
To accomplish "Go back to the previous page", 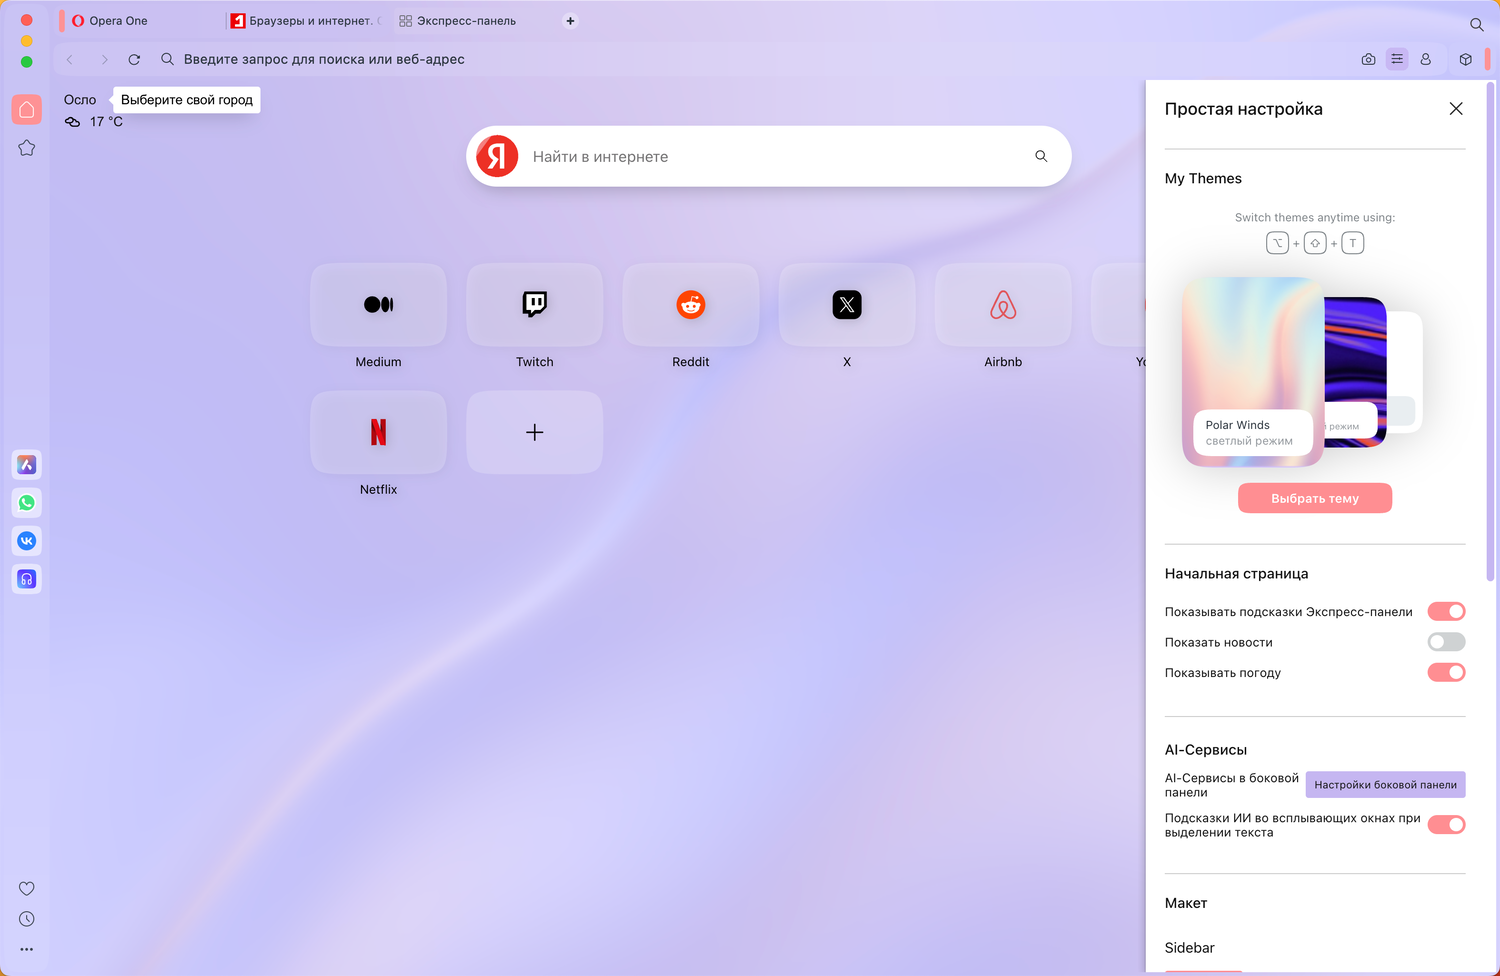I will click(x=70, y=59).
